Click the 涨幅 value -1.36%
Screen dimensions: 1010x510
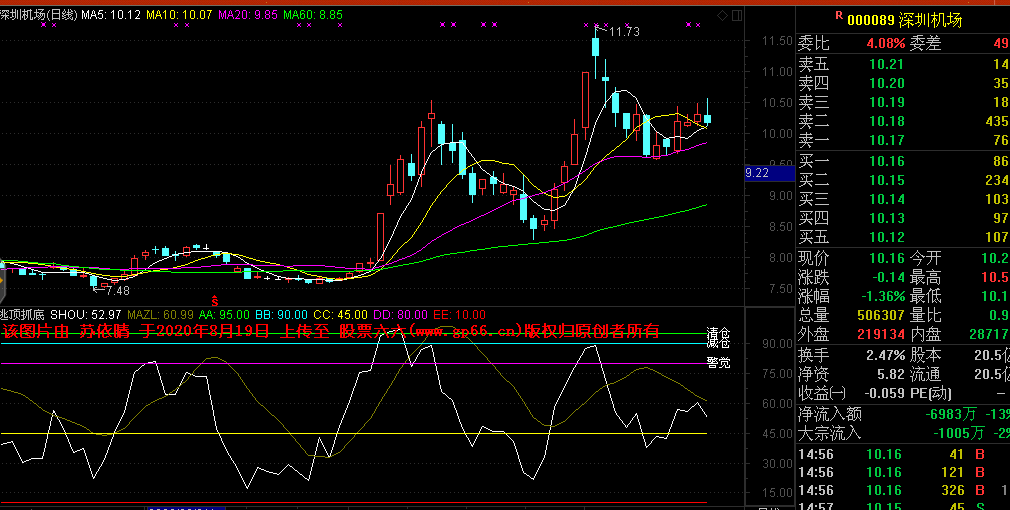pyautogui.click(x=883, y=297)
